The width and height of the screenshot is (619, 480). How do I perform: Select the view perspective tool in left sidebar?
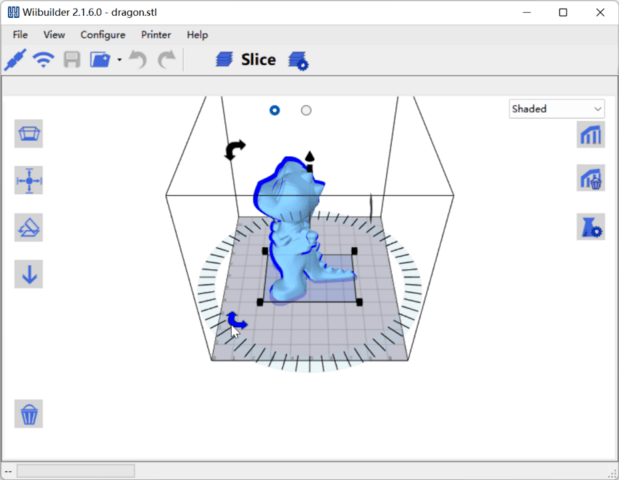29,134
